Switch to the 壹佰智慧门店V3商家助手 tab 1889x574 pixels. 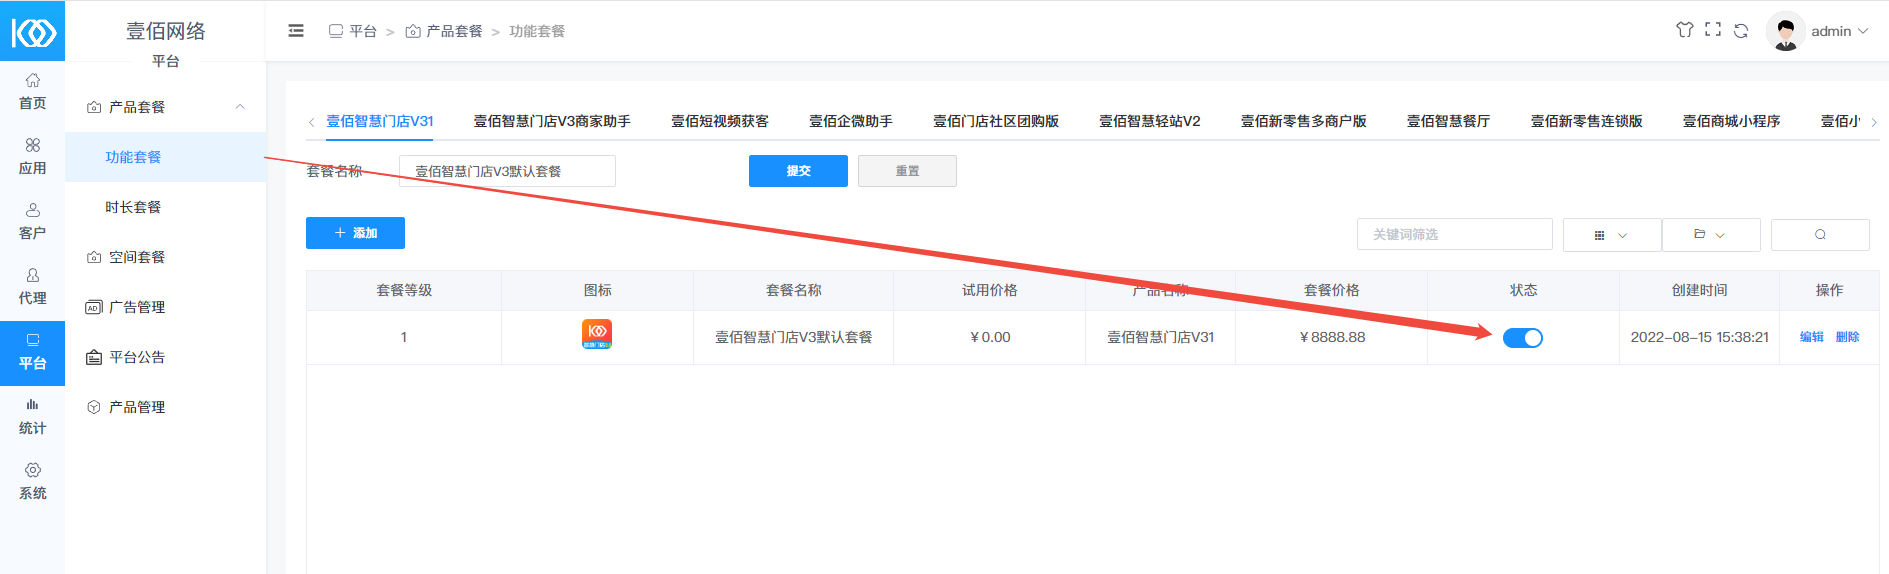pyautogui.click(x=552, y=121)
